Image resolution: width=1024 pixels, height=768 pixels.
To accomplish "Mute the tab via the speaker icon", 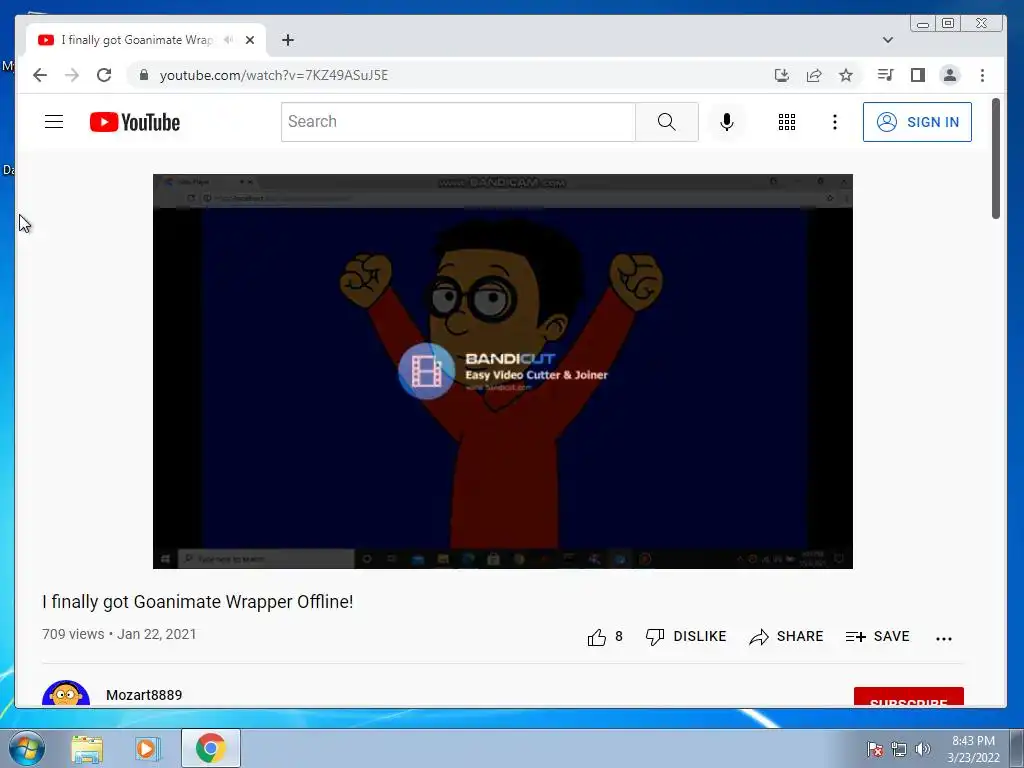I will 229,40.
